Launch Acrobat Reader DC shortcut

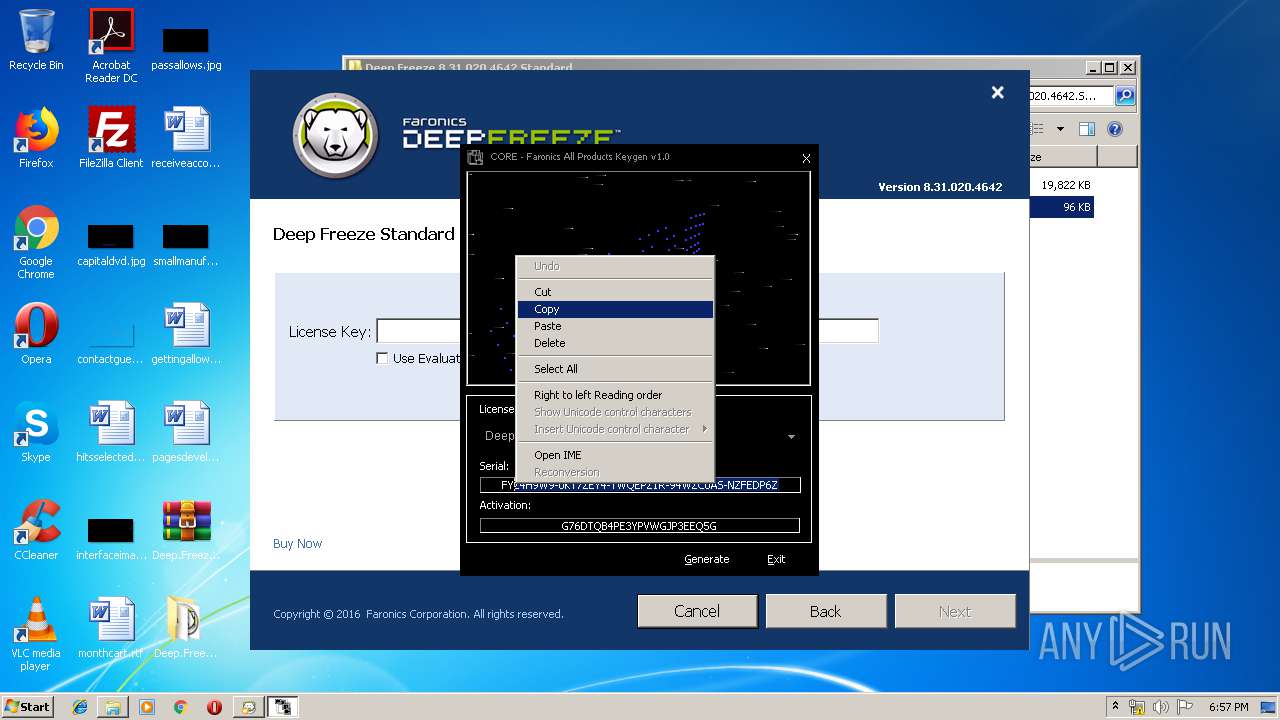111,46
